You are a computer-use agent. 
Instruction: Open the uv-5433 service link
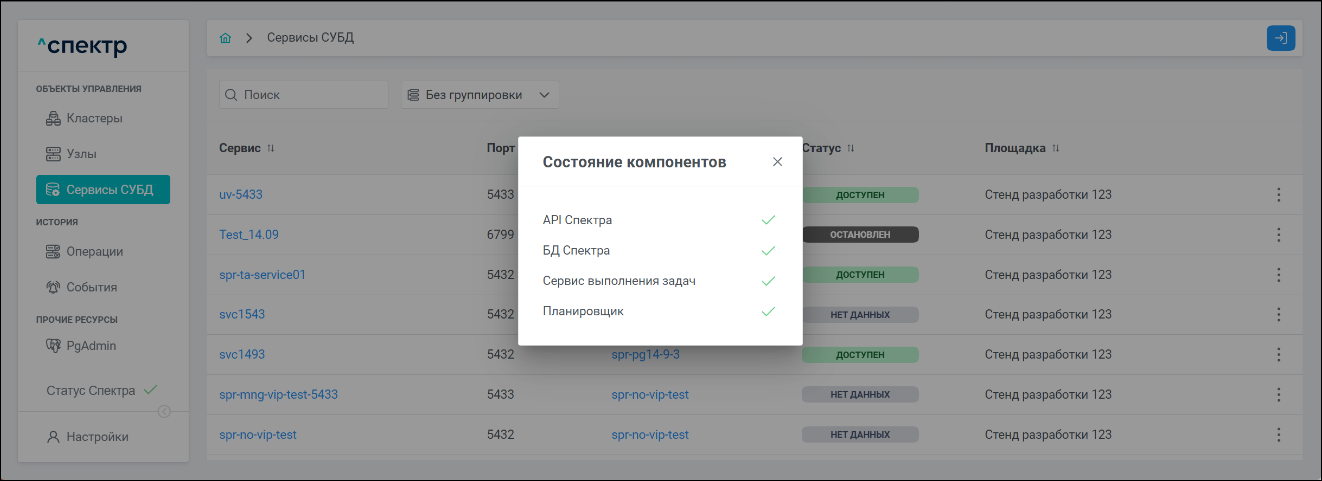pyautogui.click(x=241, y=194)
